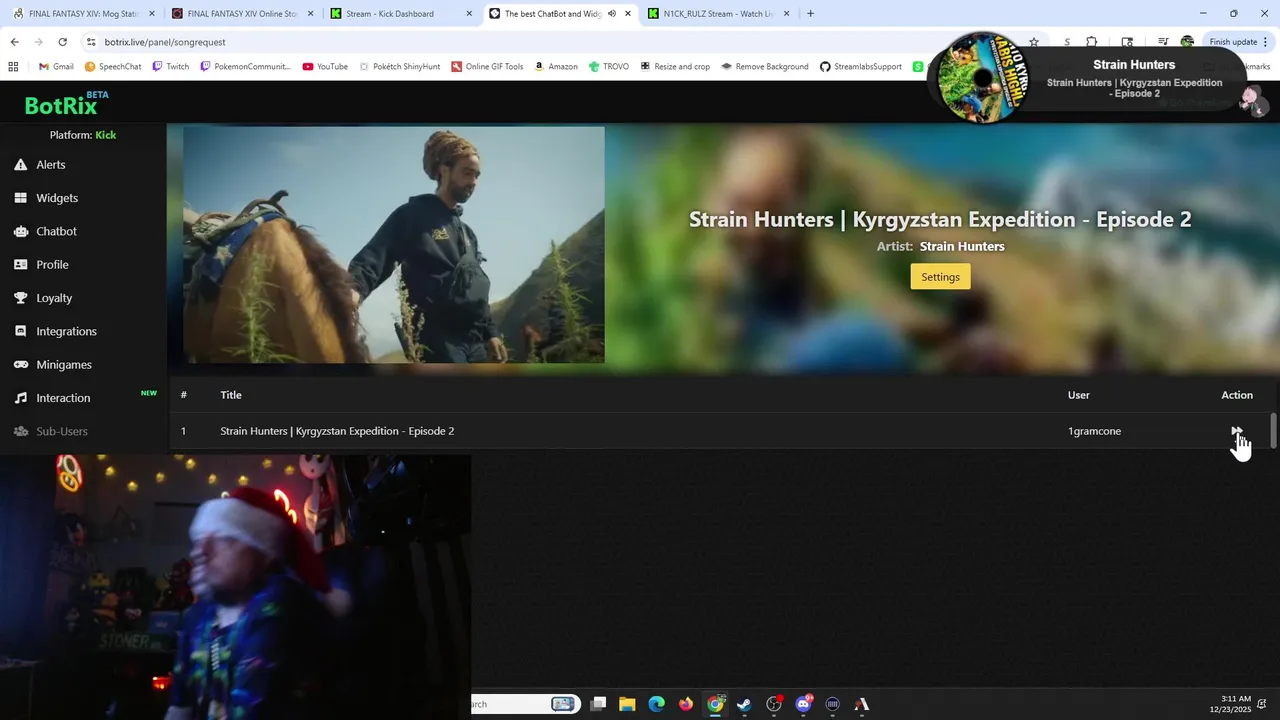This screenshot has width=1280, height=720.
Task: Click the Finish update button
Action: click(x=1233, y=42)
